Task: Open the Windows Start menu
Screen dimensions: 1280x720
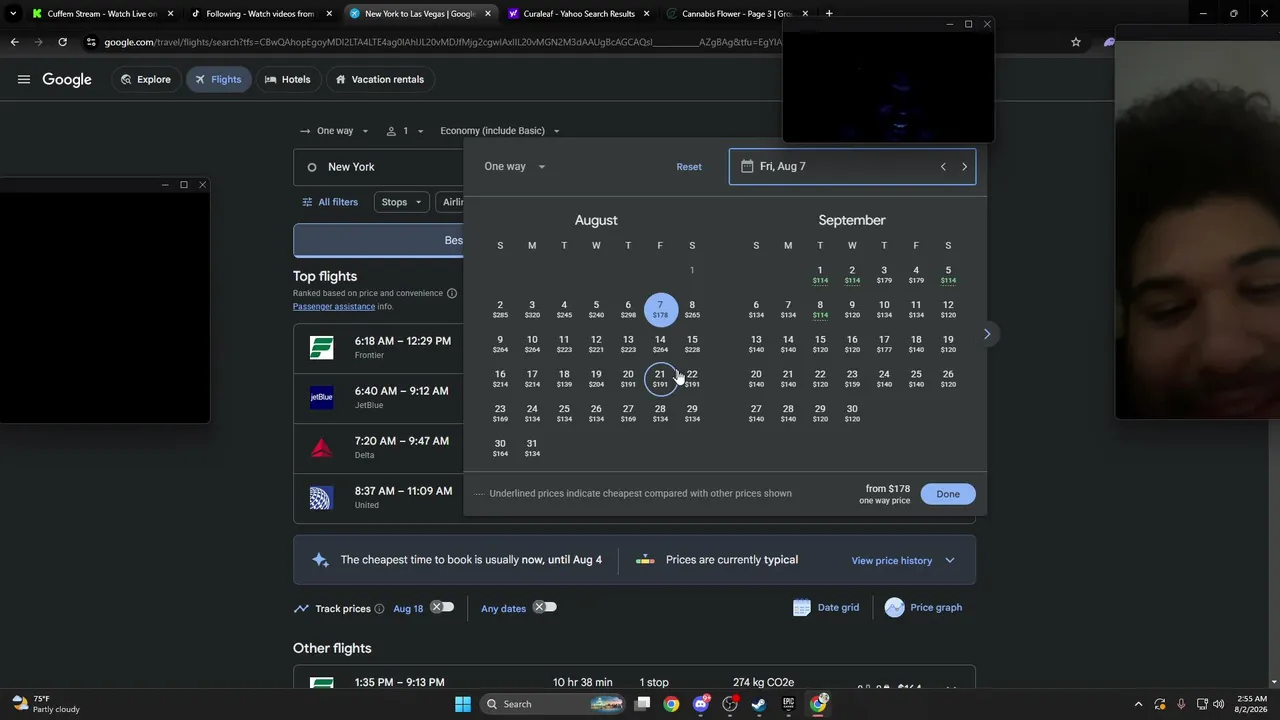Action: [463, 704]
